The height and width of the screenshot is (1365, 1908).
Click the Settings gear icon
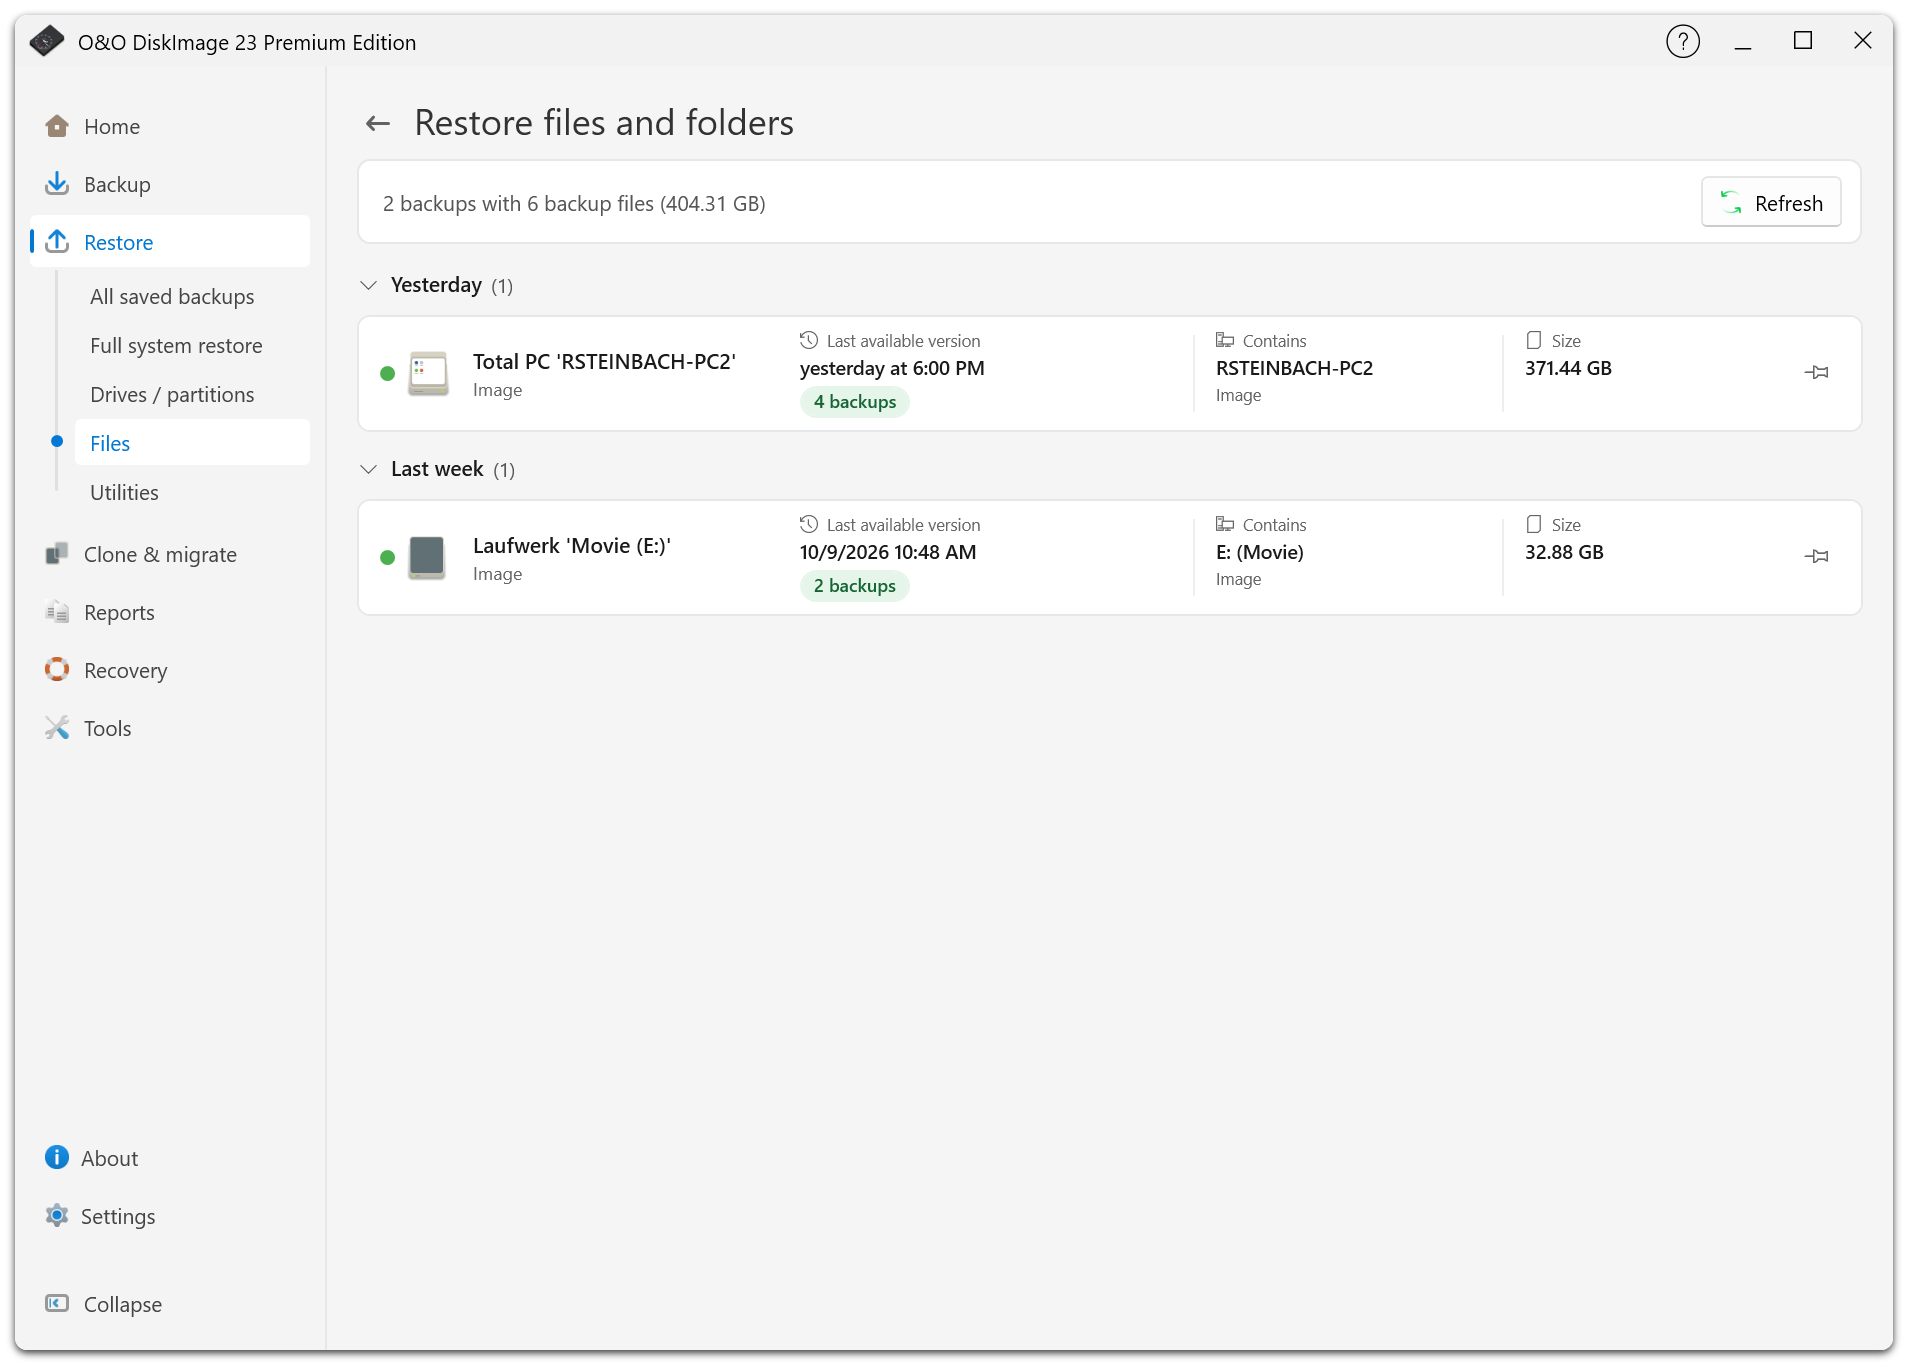(57, 1216)
